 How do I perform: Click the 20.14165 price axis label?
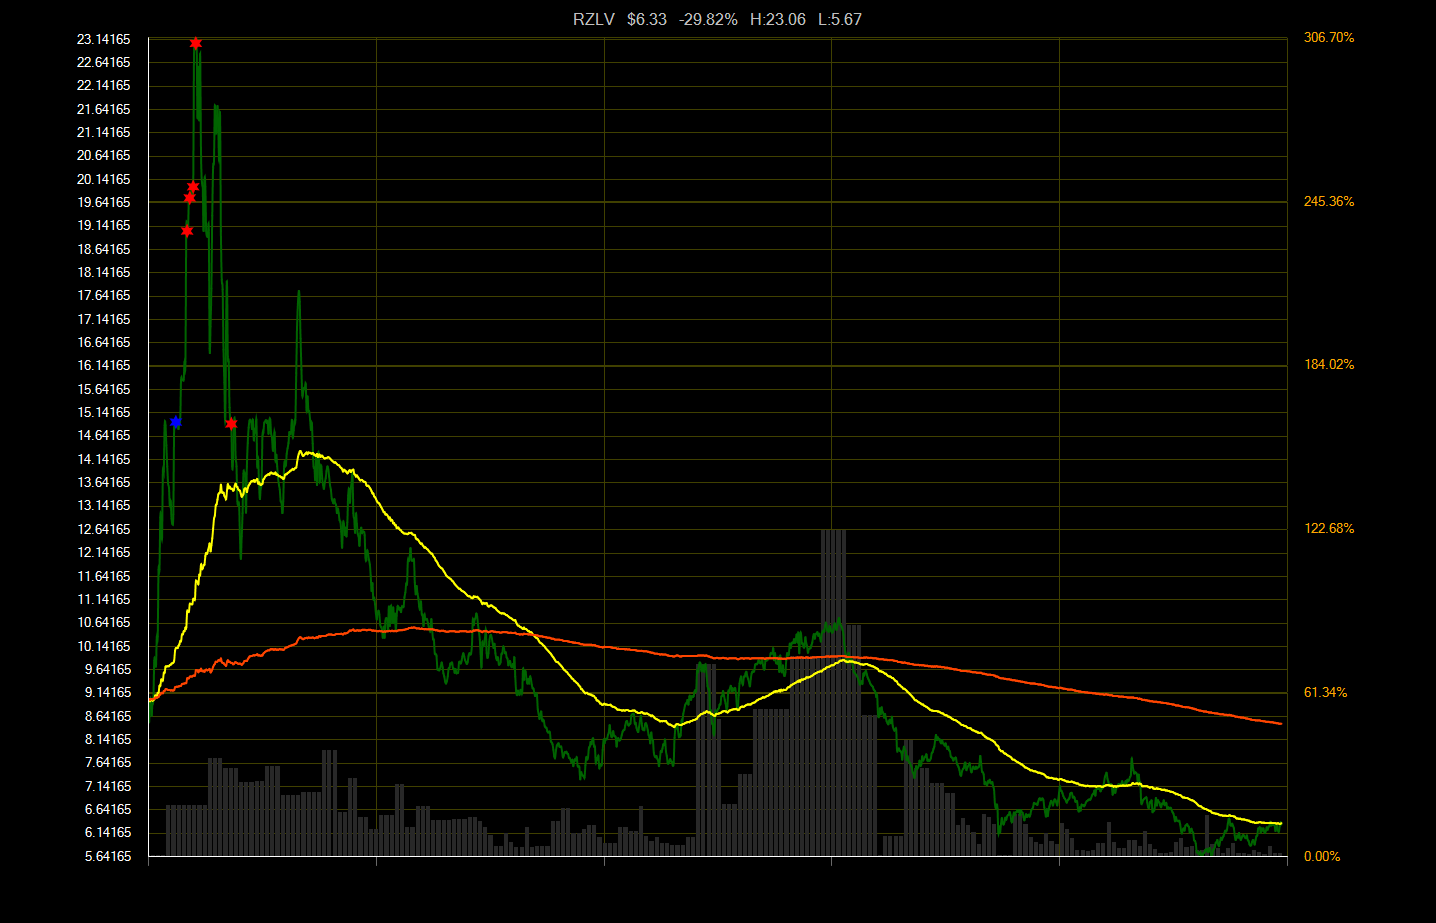[104, 179]
